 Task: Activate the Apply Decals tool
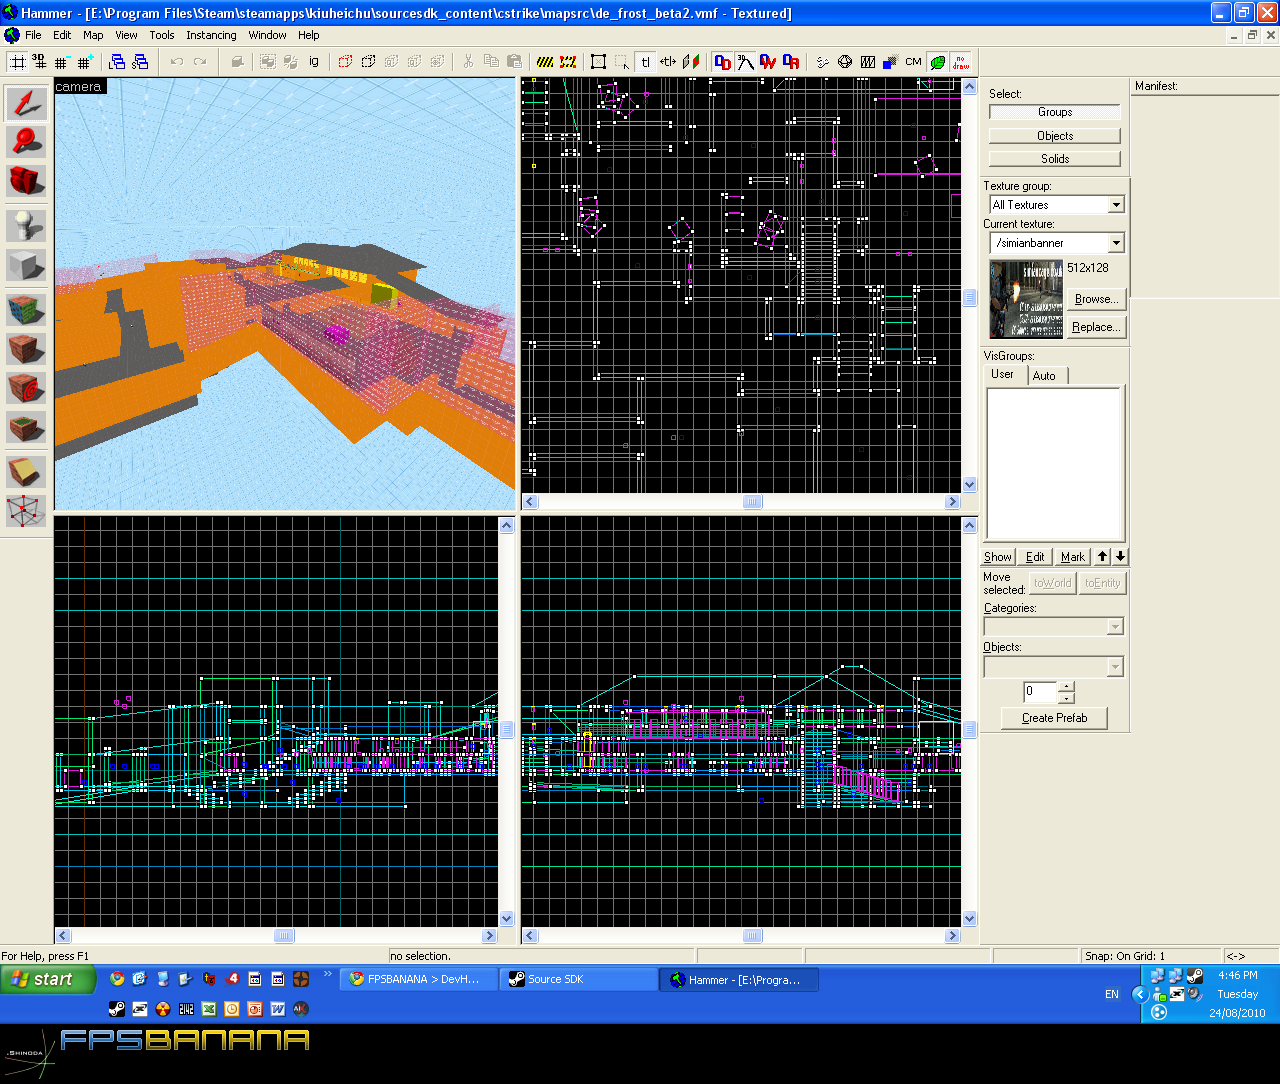click(26, 388)
